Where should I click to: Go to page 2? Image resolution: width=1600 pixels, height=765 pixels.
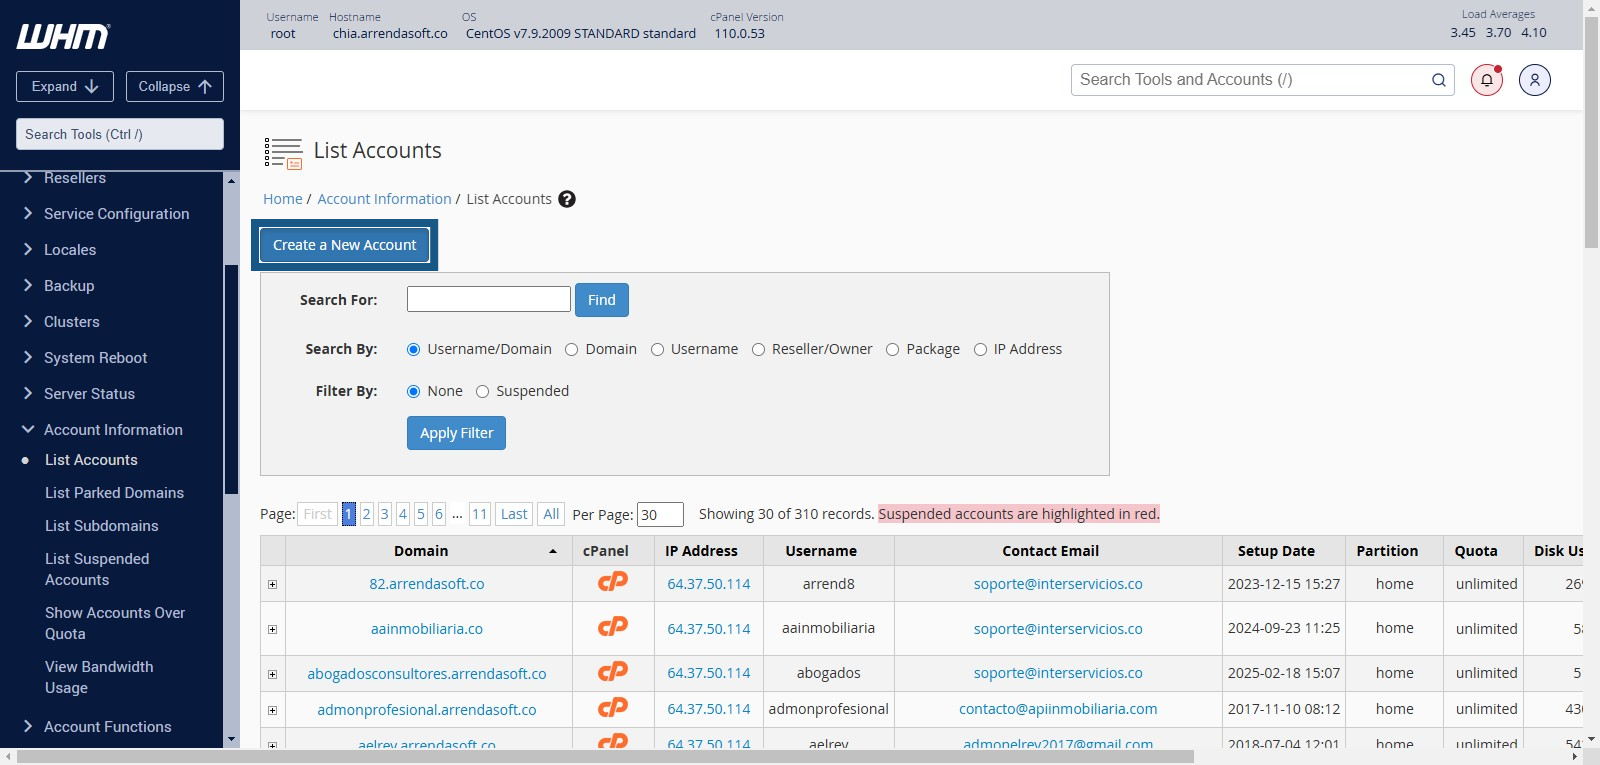(x=367, y=514)
